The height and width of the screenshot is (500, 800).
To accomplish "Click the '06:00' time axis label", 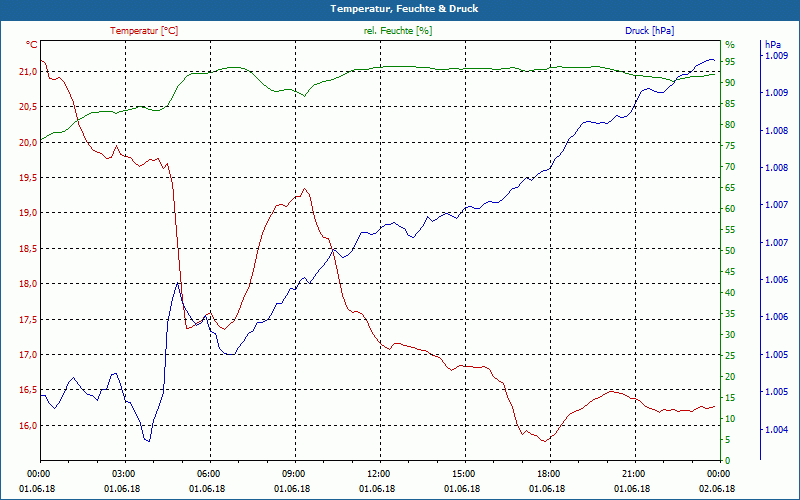I will [x=210, y=473].
